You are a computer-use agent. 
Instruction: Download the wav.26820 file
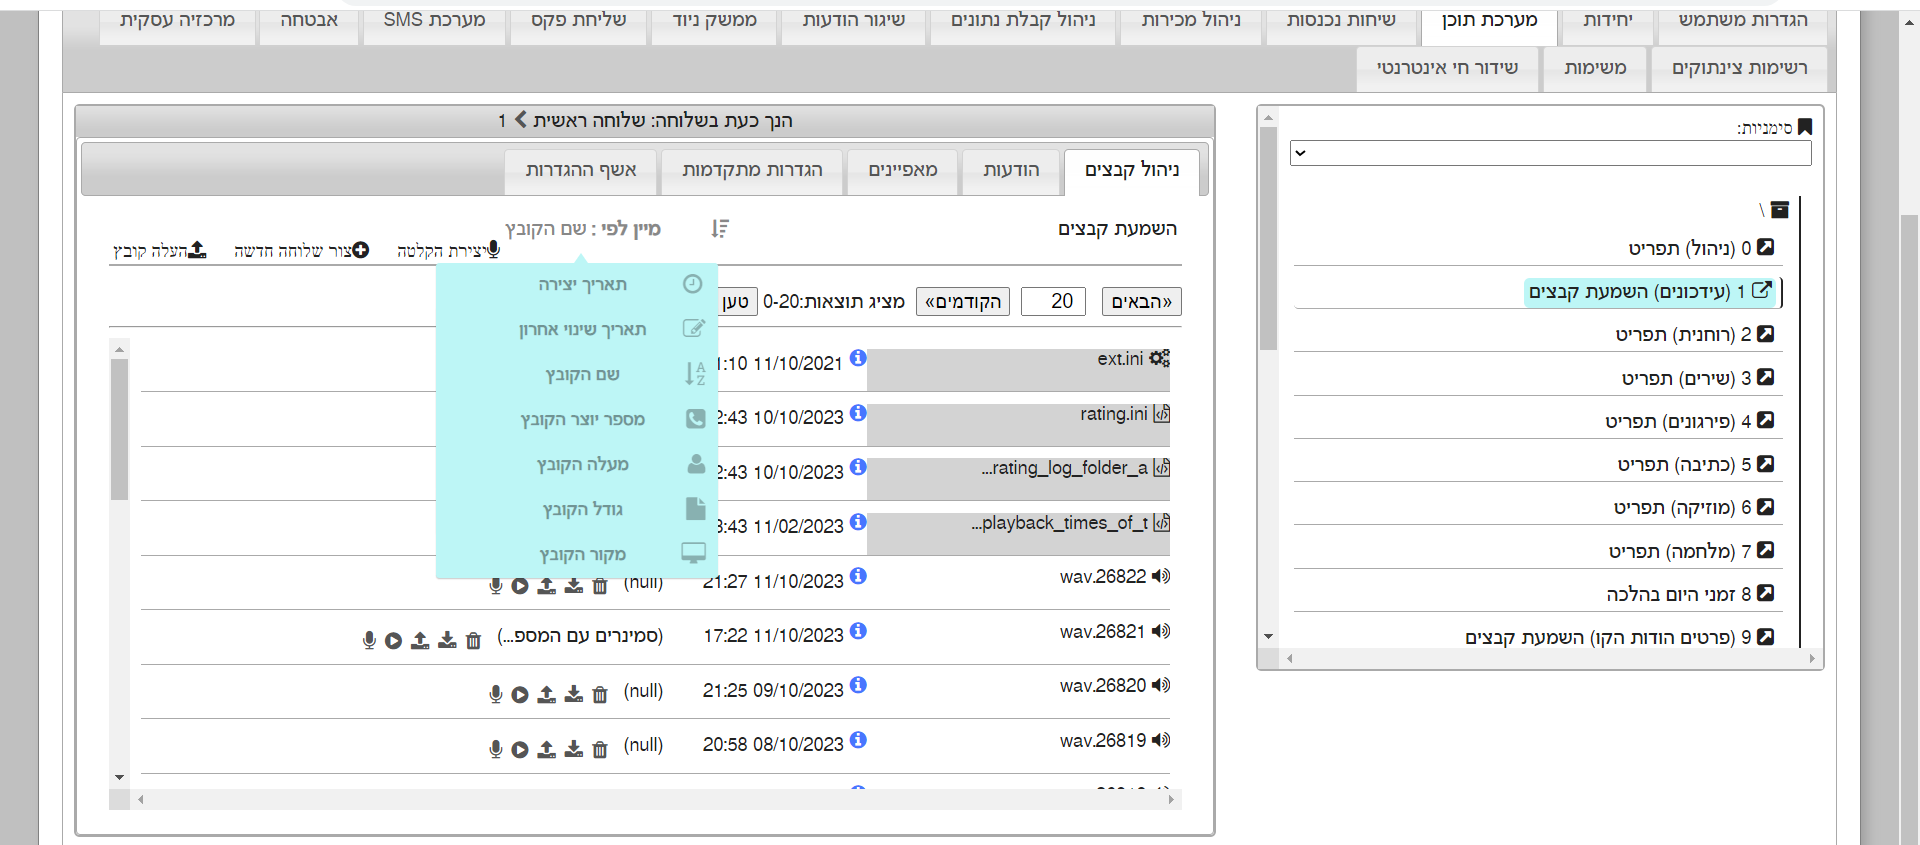click(573, 694)
